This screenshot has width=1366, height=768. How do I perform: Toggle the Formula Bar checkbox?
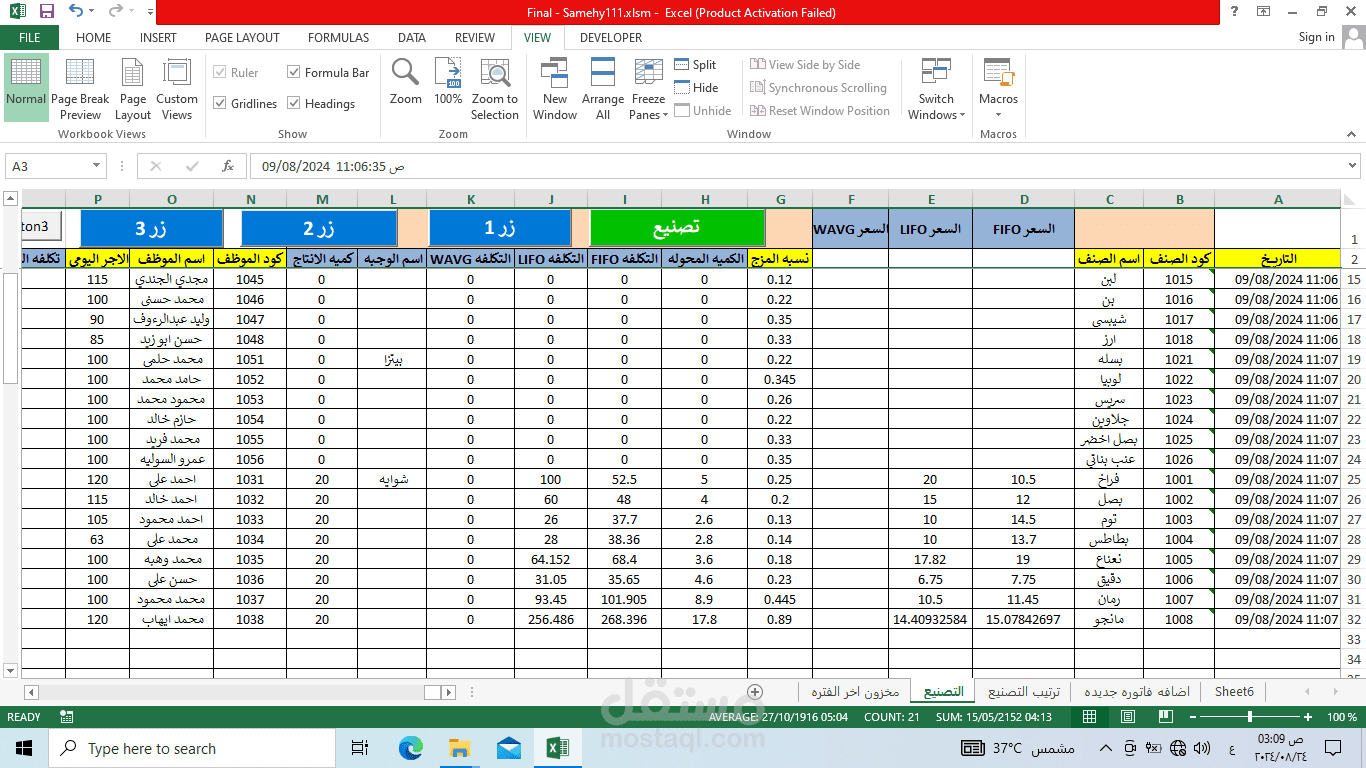click(294, 72)
